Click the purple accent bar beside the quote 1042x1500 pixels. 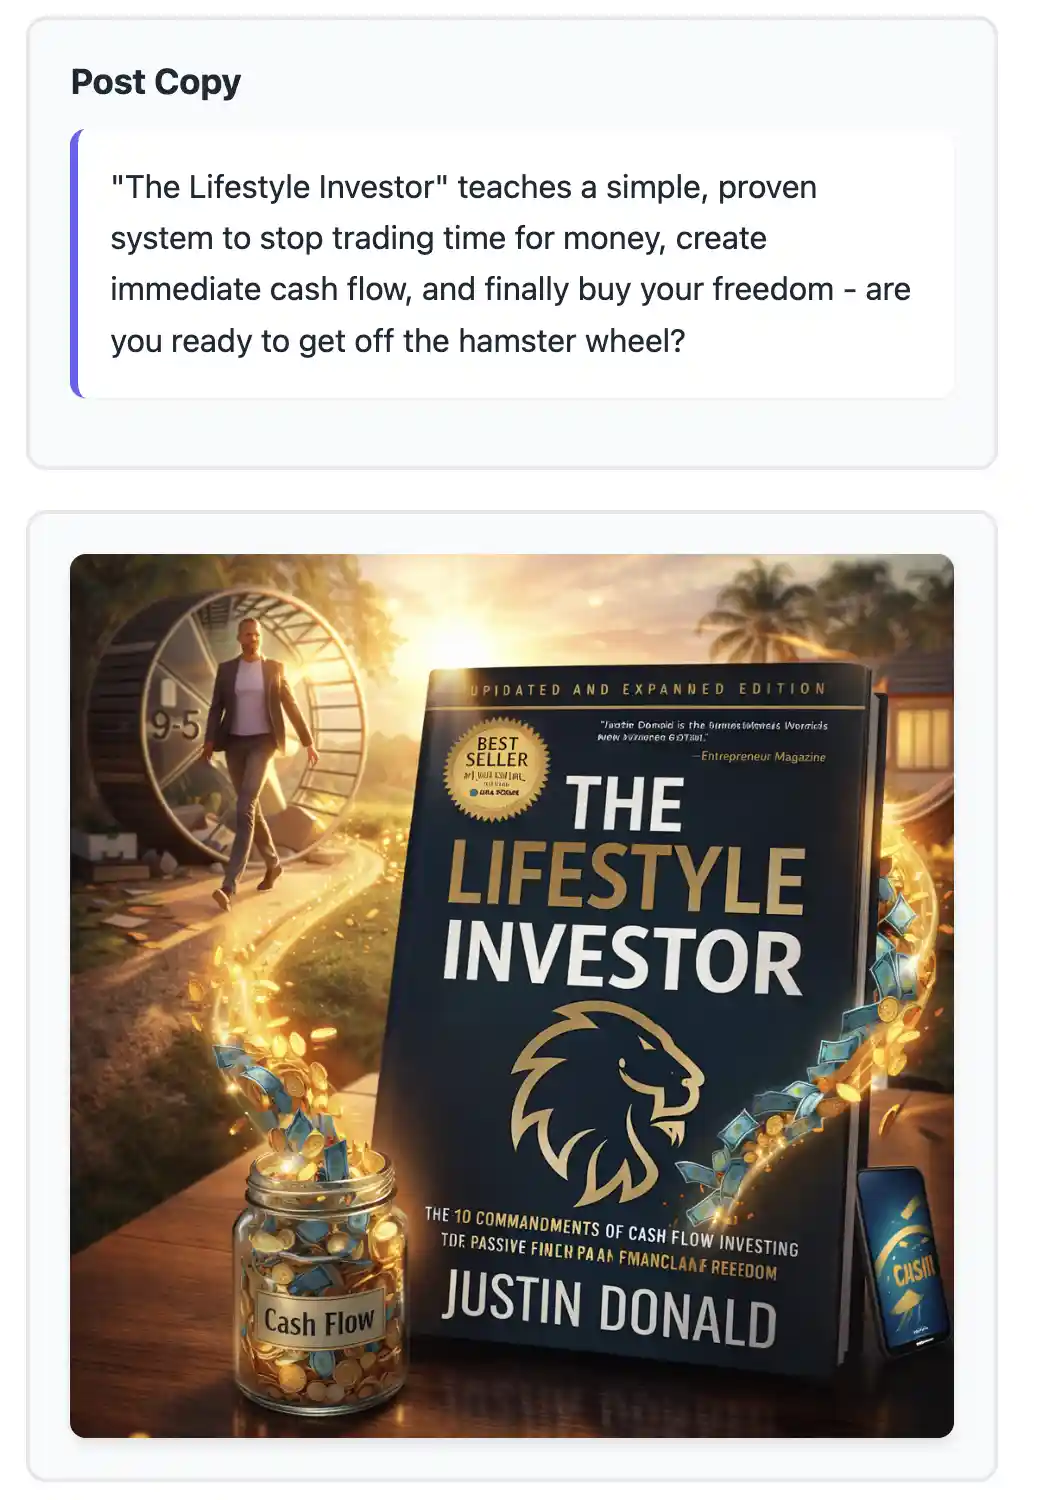75,264
